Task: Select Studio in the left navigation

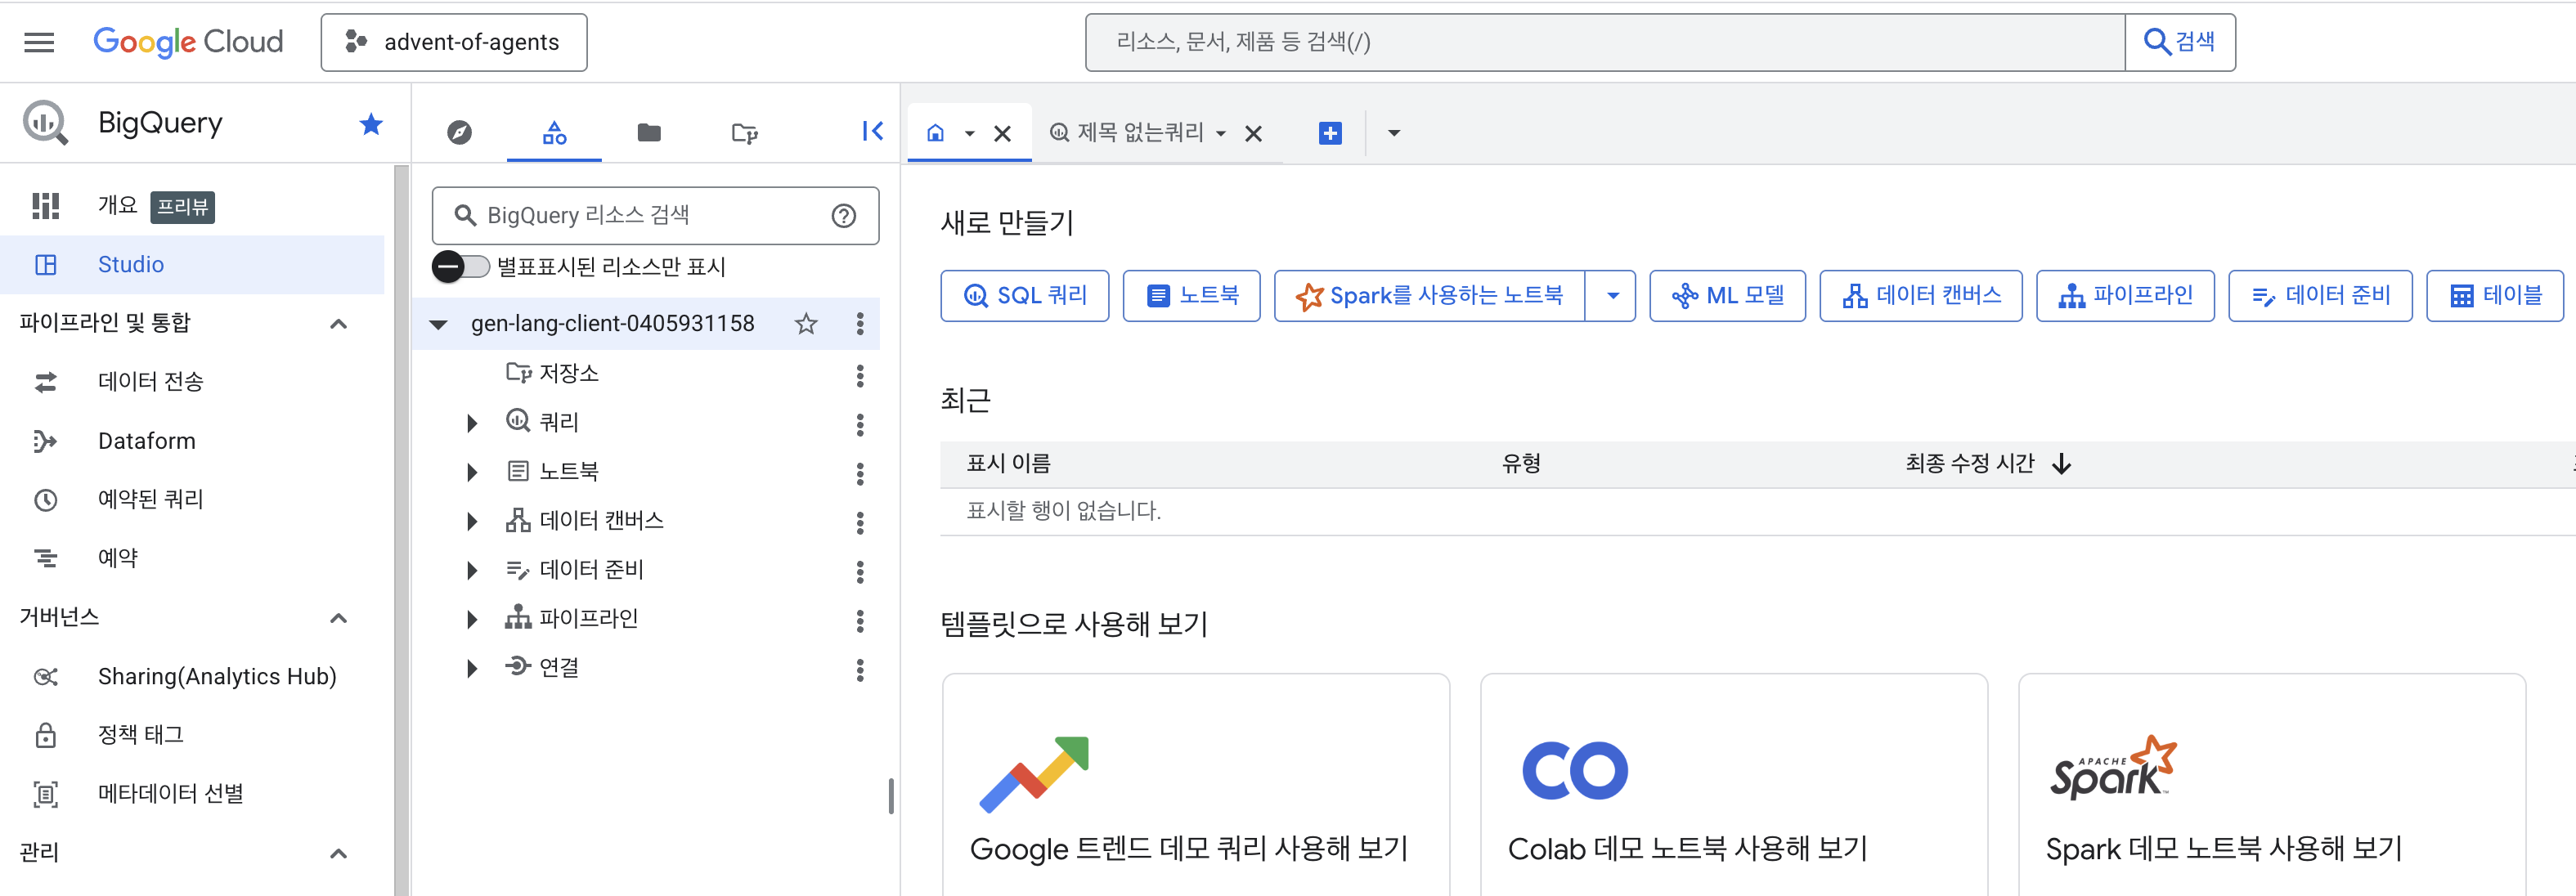Action: coord(130,264)
